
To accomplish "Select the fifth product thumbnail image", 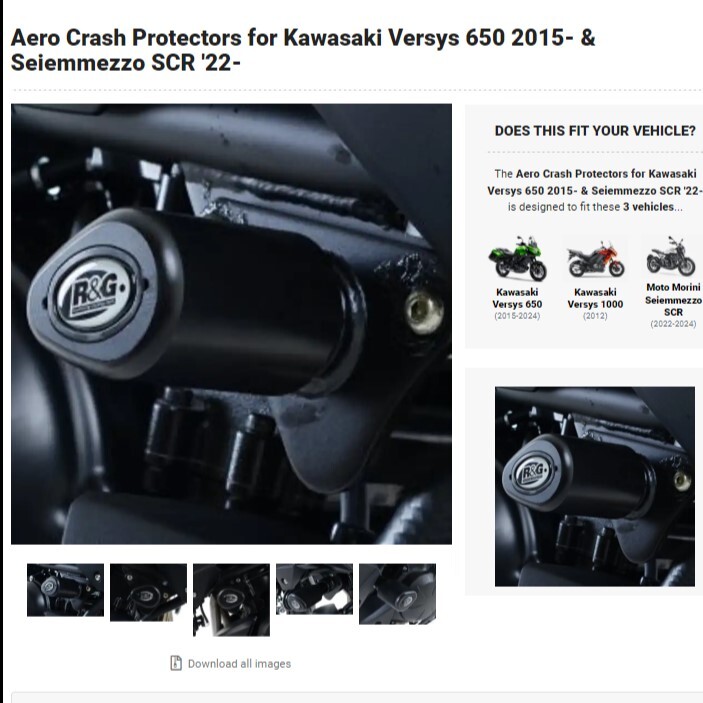I will [397, 594].
